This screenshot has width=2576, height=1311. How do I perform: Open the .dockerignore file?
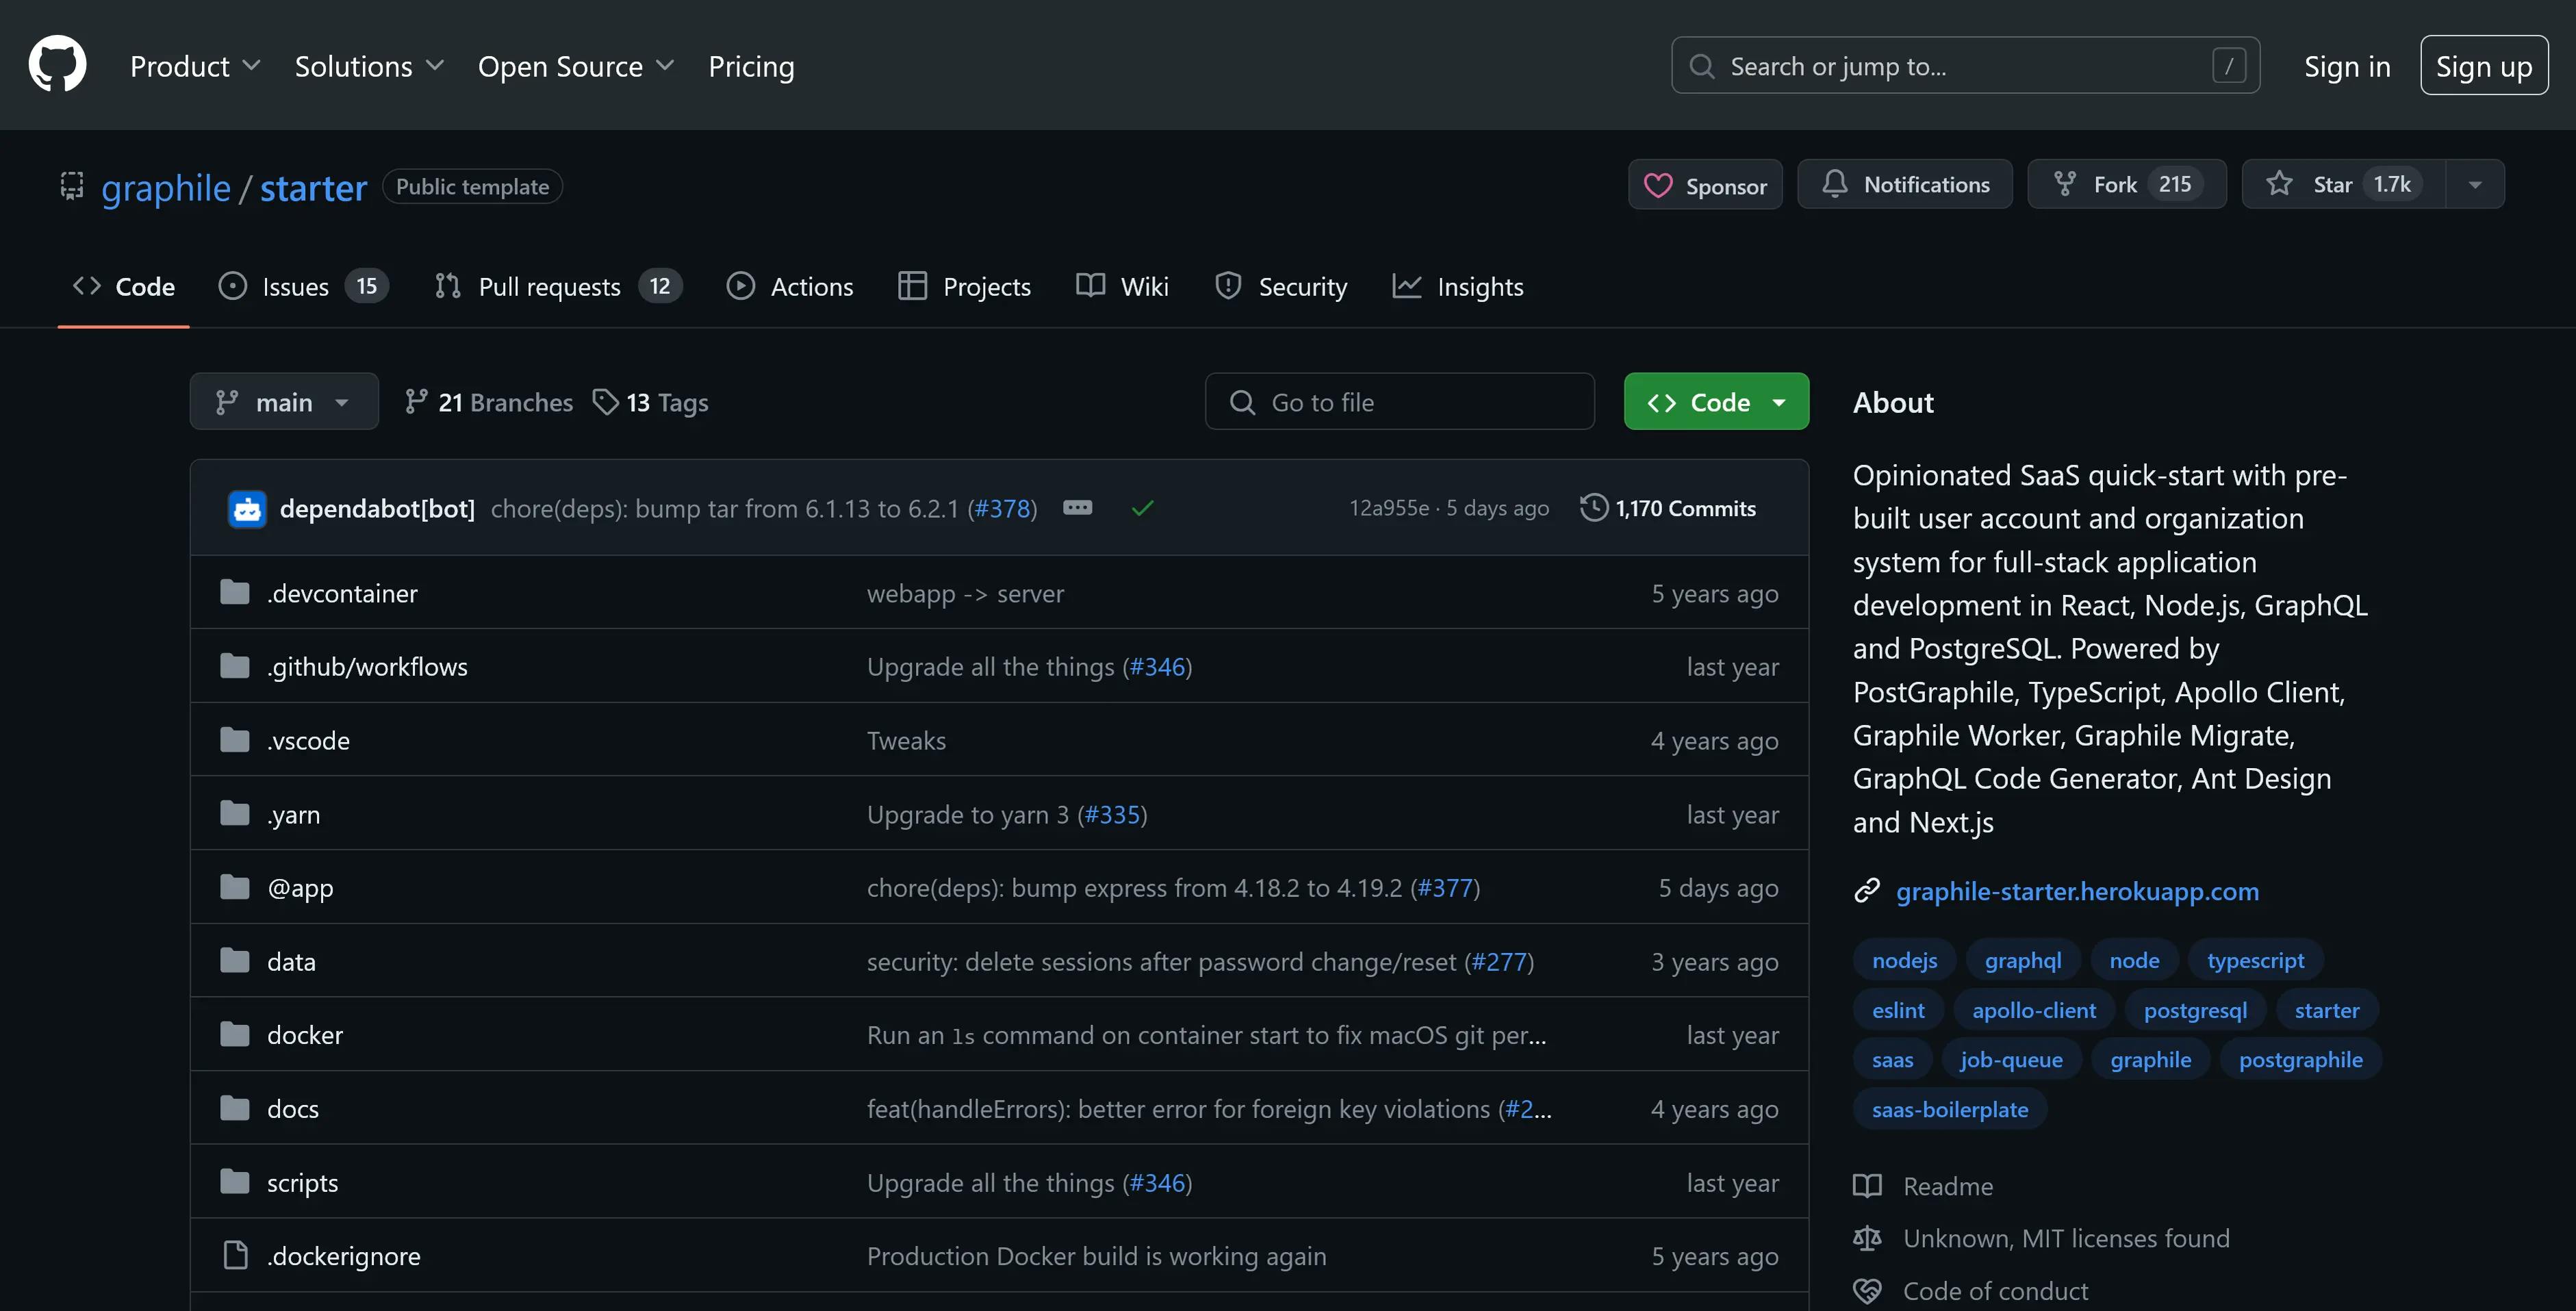343,1256
